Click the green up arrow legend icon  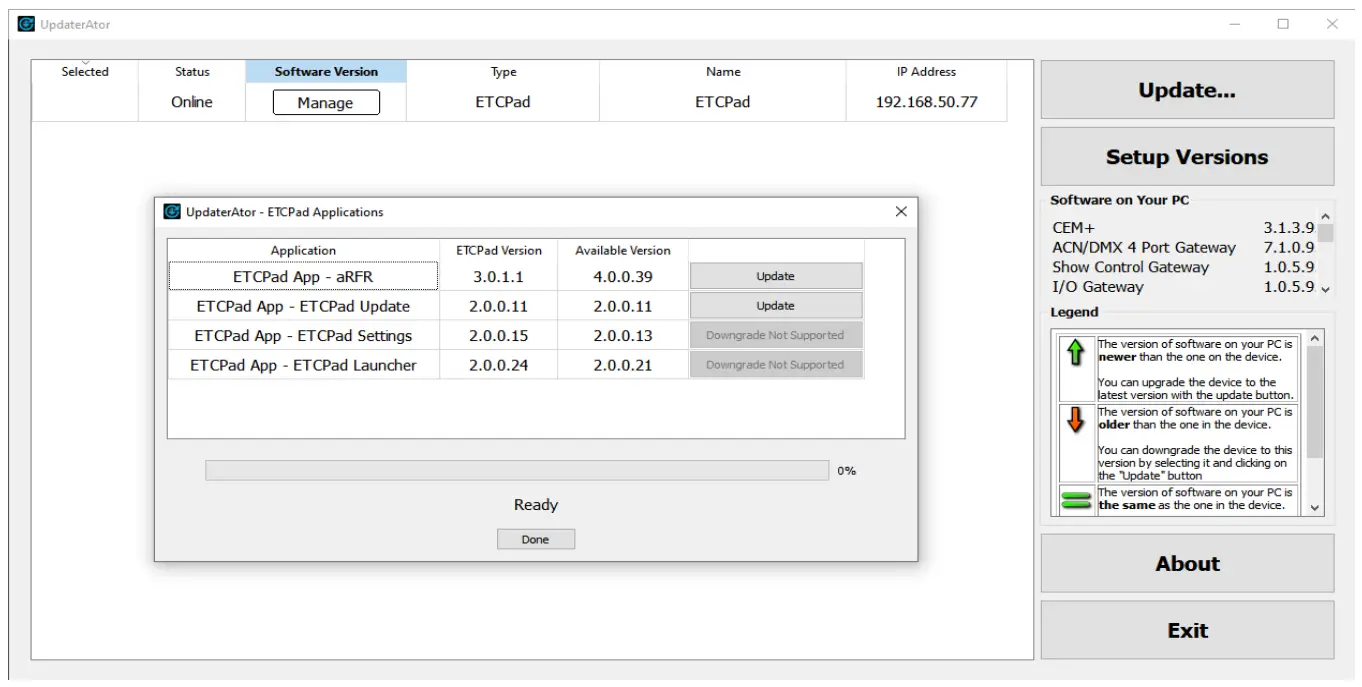1076,352
